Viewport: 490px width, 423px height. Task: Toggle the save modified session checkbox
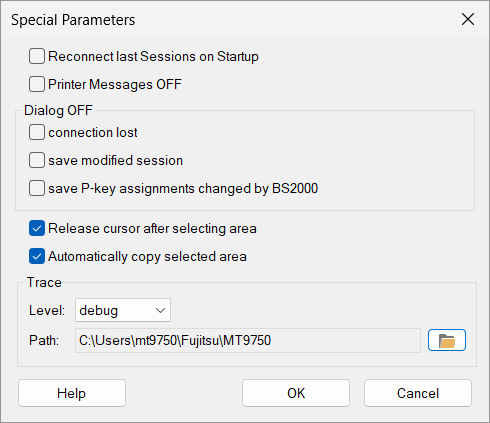coord(37,160)
